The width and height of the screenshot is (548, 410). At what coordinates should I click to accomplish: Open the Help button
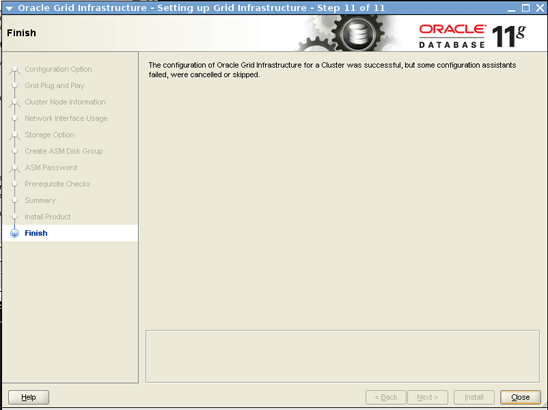coord(28,397)
